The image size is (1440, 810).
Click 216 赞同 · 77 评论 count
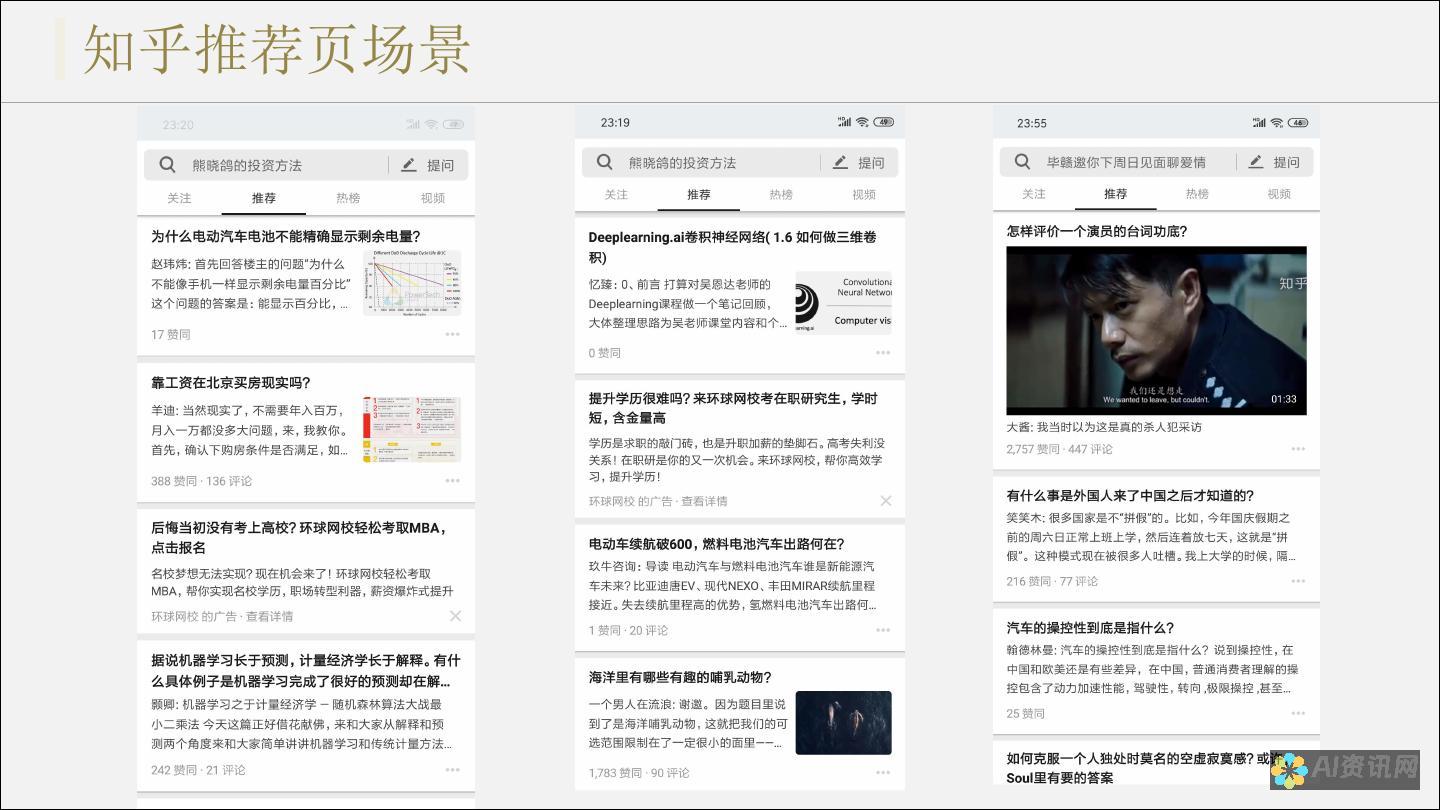click(x=1052, y=581)
